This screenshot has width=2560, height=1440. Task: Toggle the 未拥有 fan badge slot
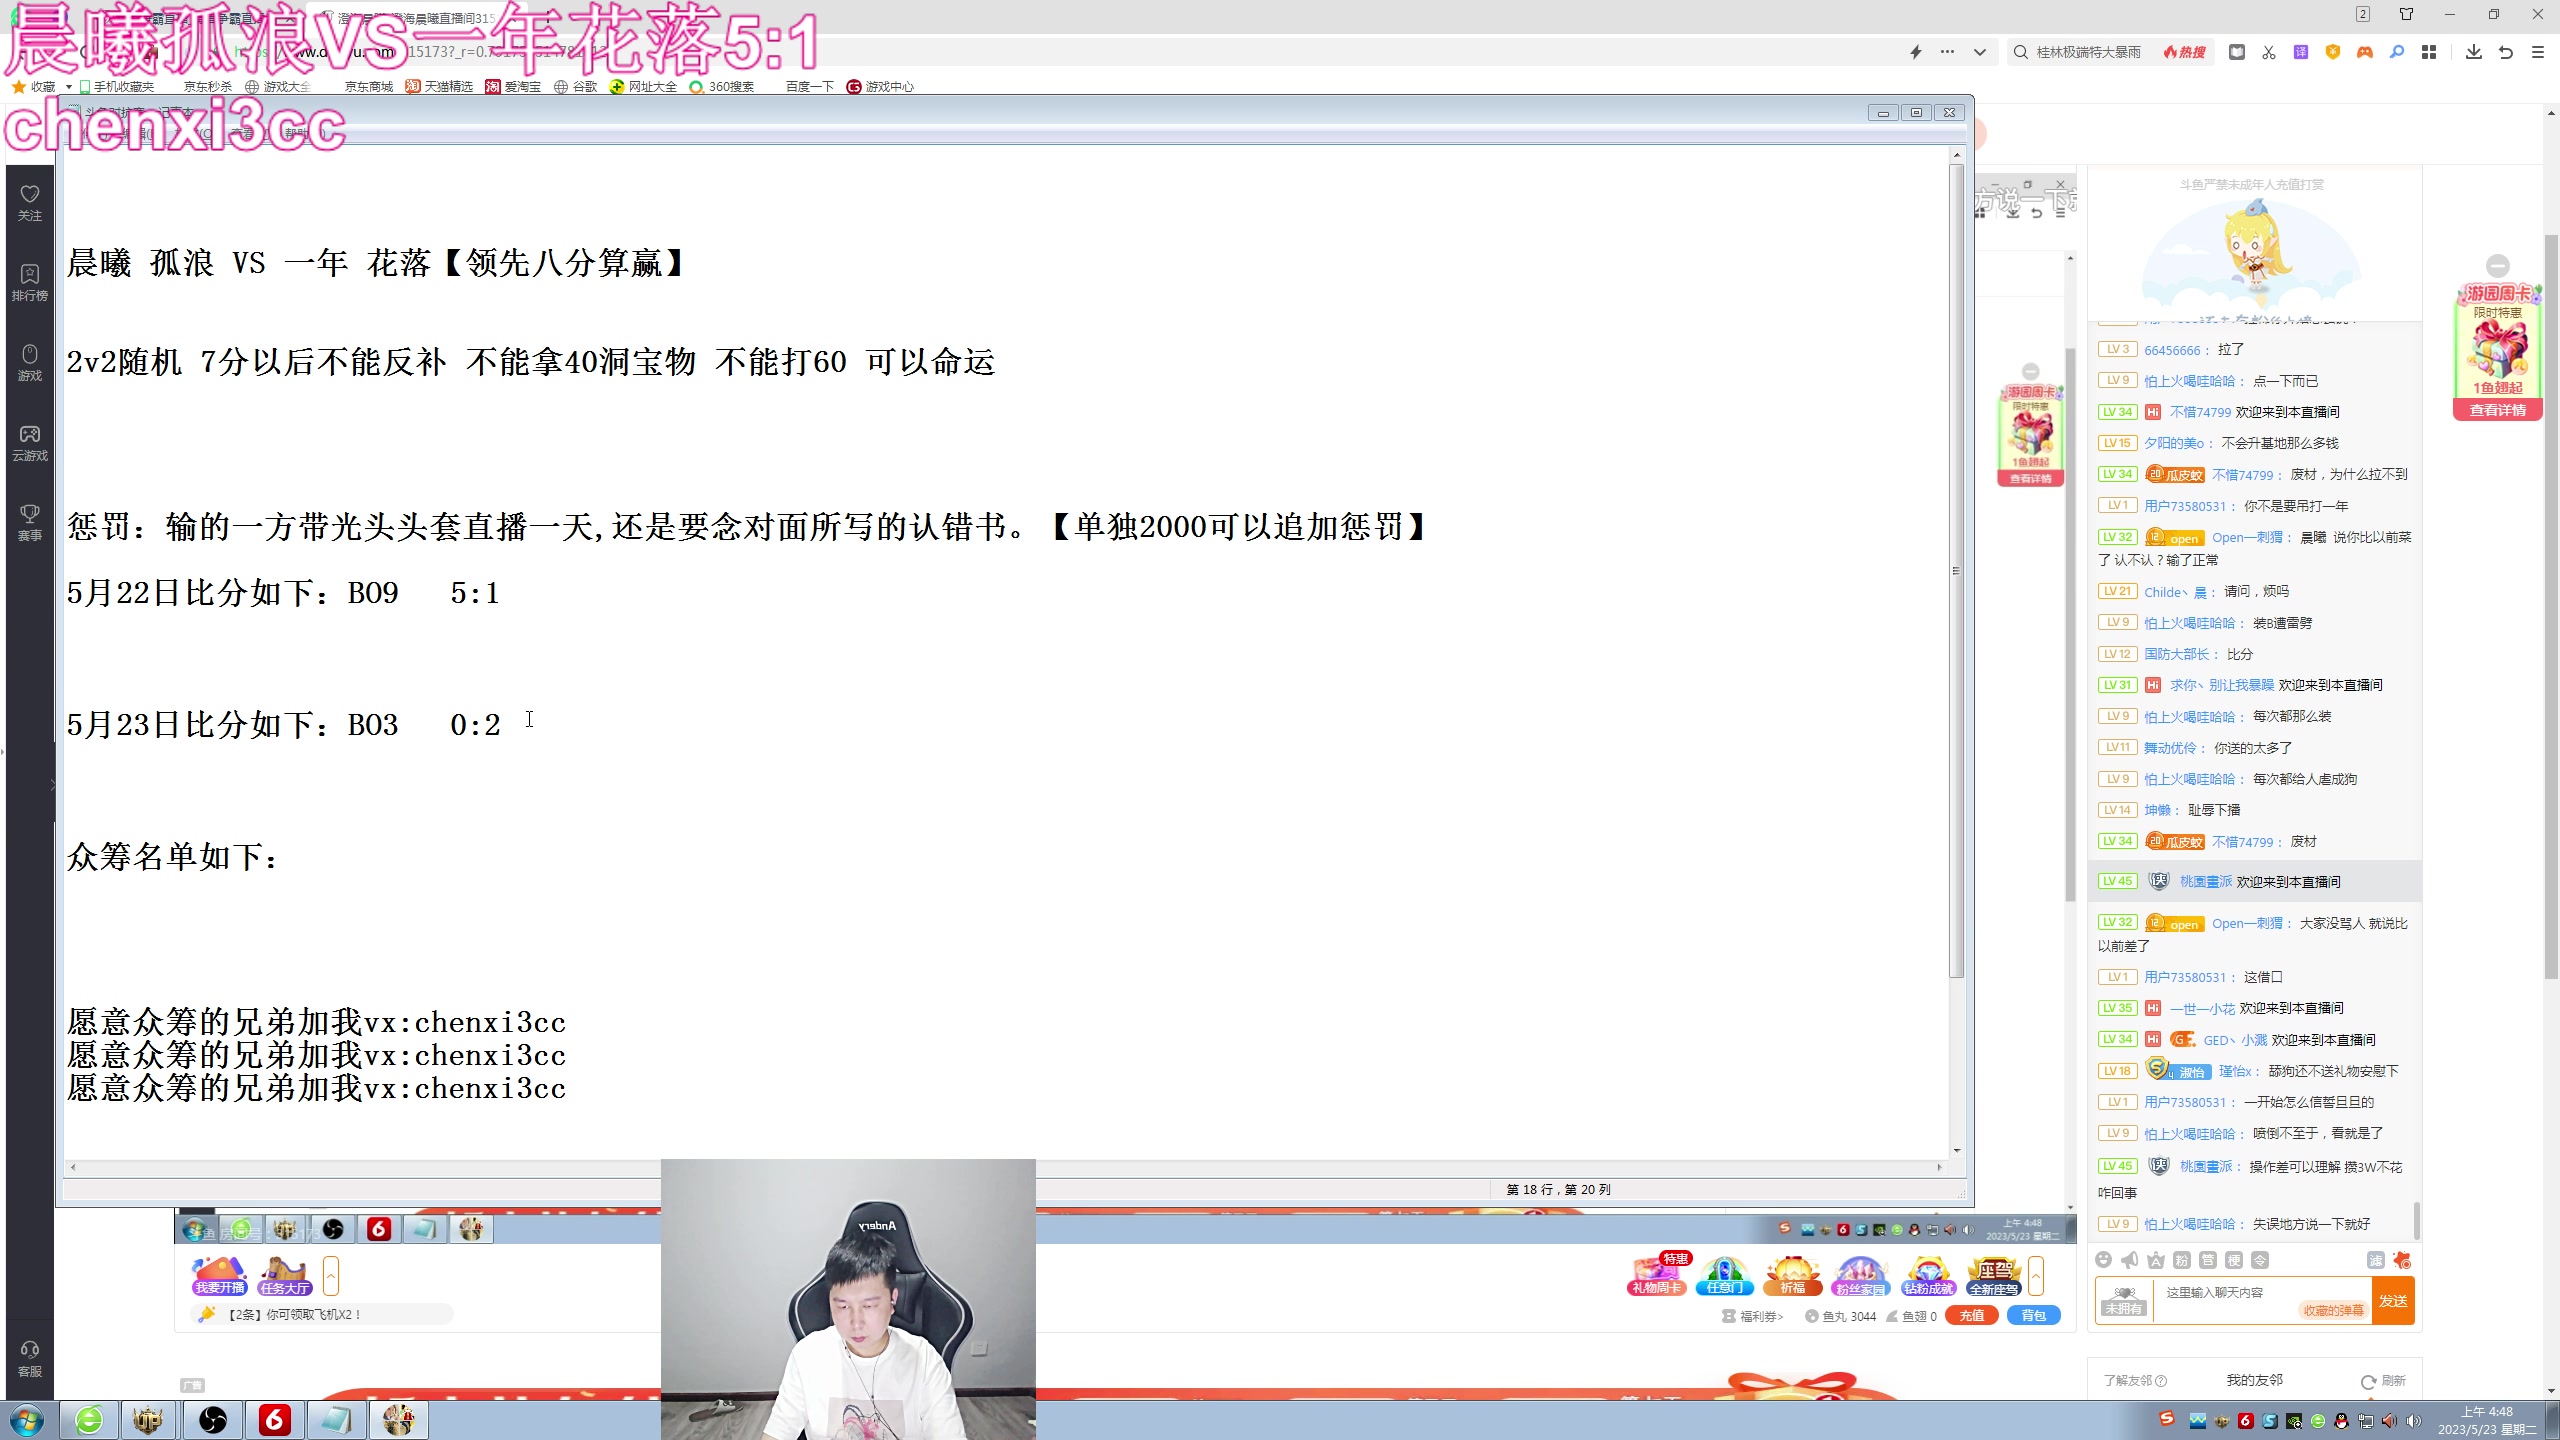coord(2125,1308)
